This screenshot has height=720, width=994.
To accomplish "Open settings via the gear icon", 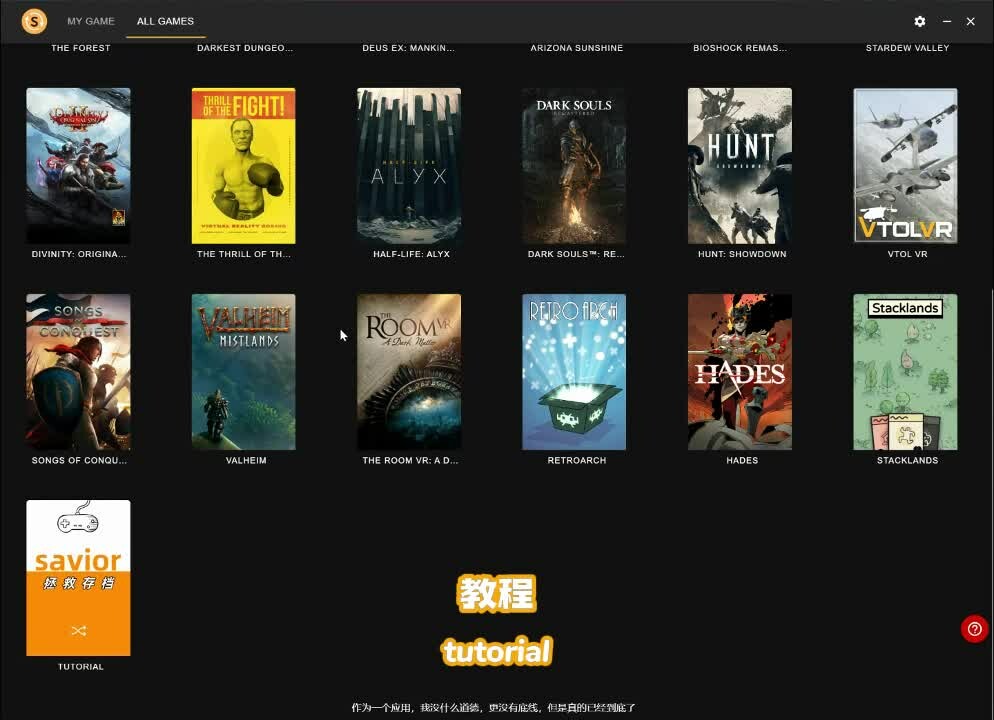I will pyautogui.click(x=920, y=21).
